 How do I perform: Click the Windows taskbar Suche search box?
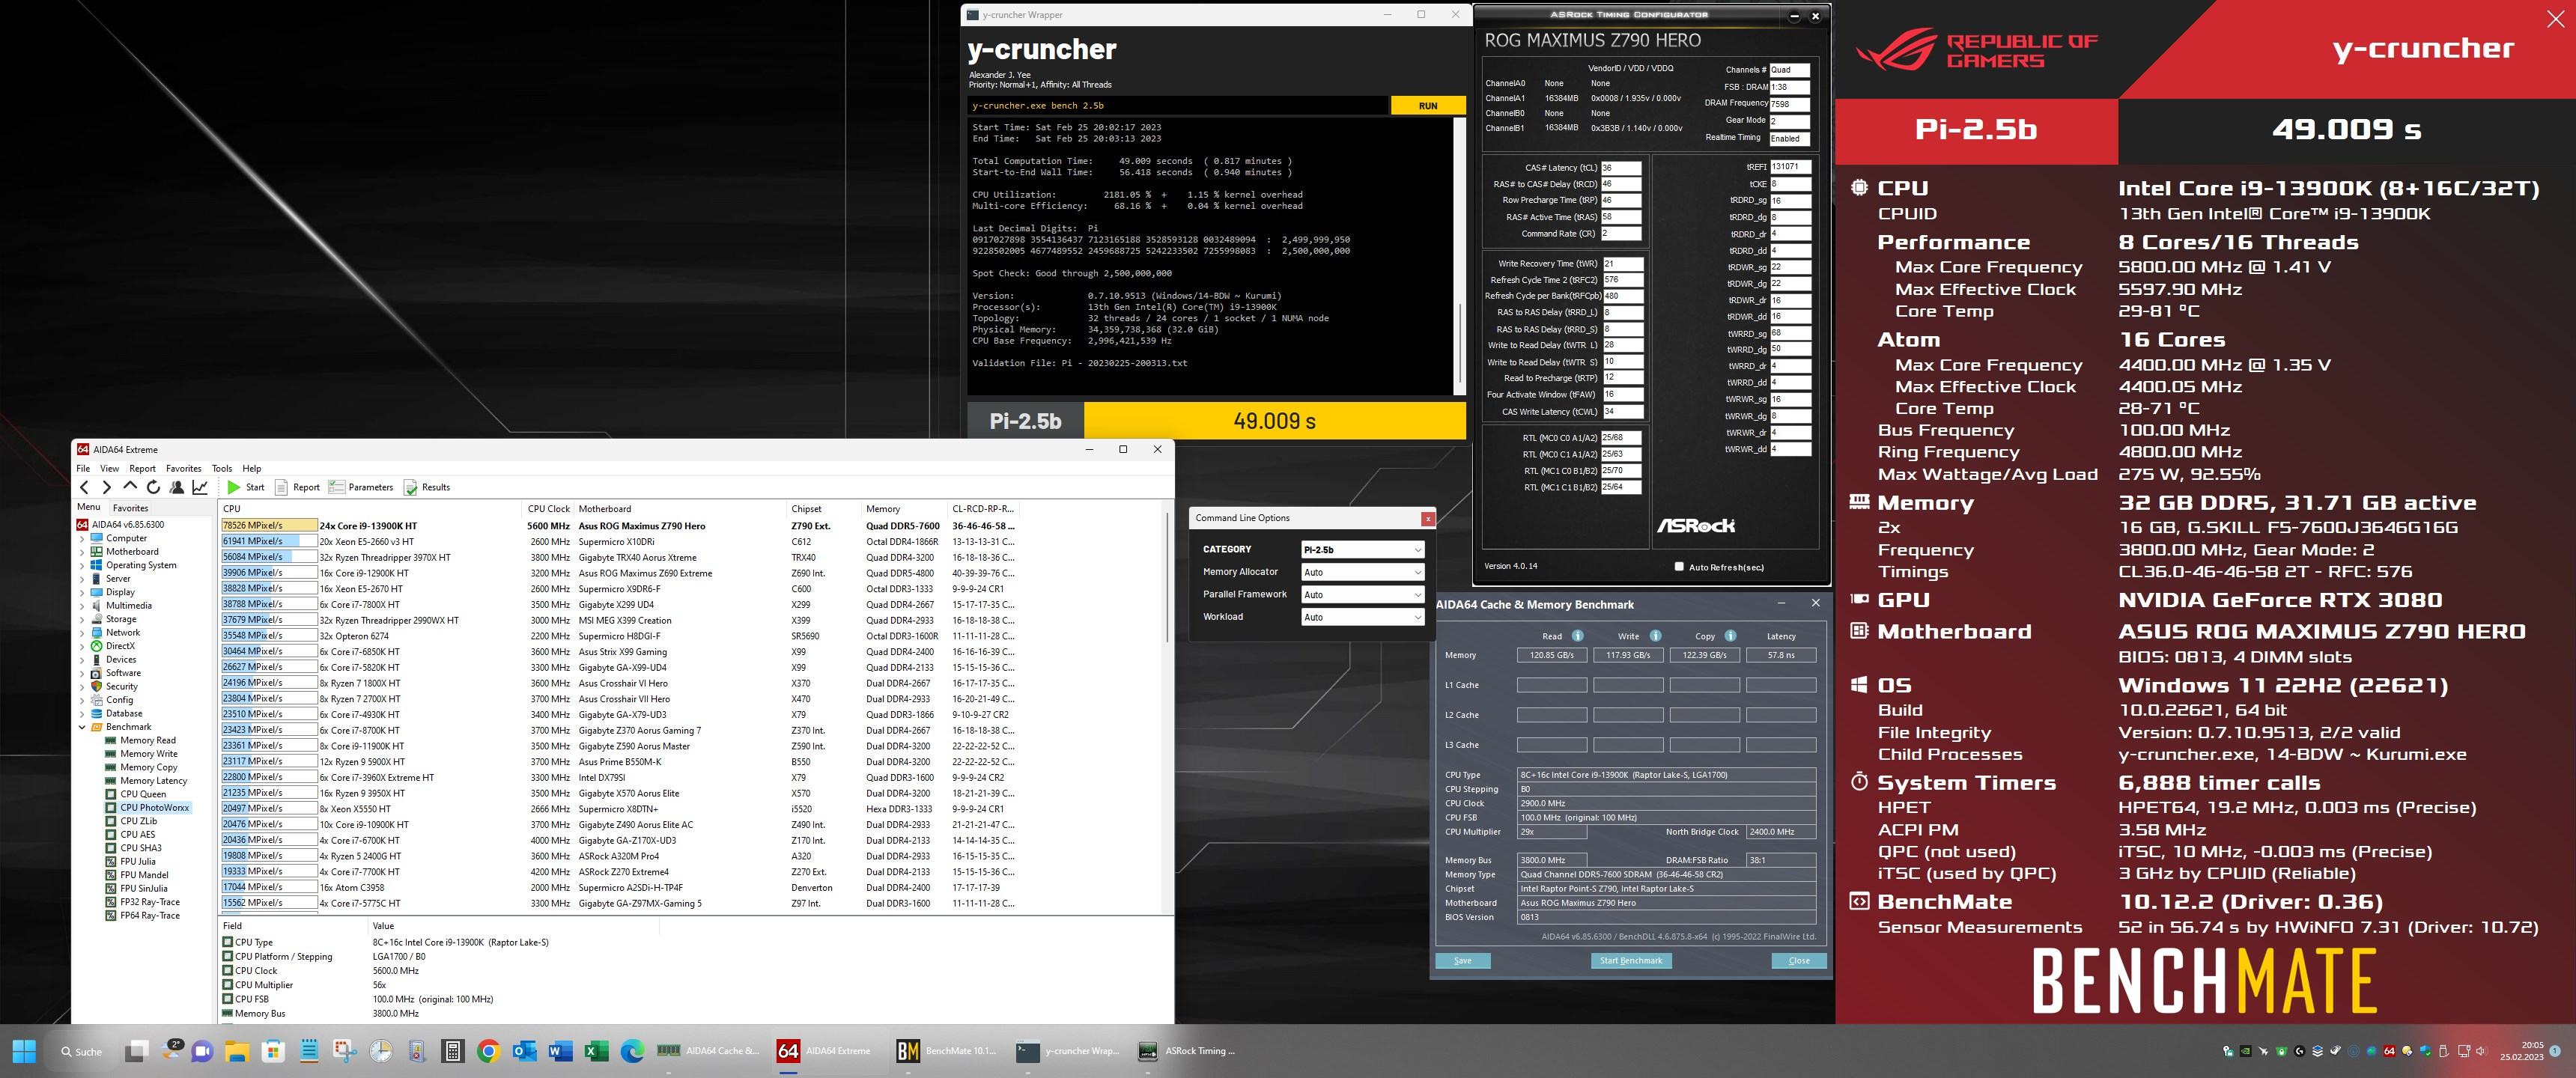point(82,1051)
